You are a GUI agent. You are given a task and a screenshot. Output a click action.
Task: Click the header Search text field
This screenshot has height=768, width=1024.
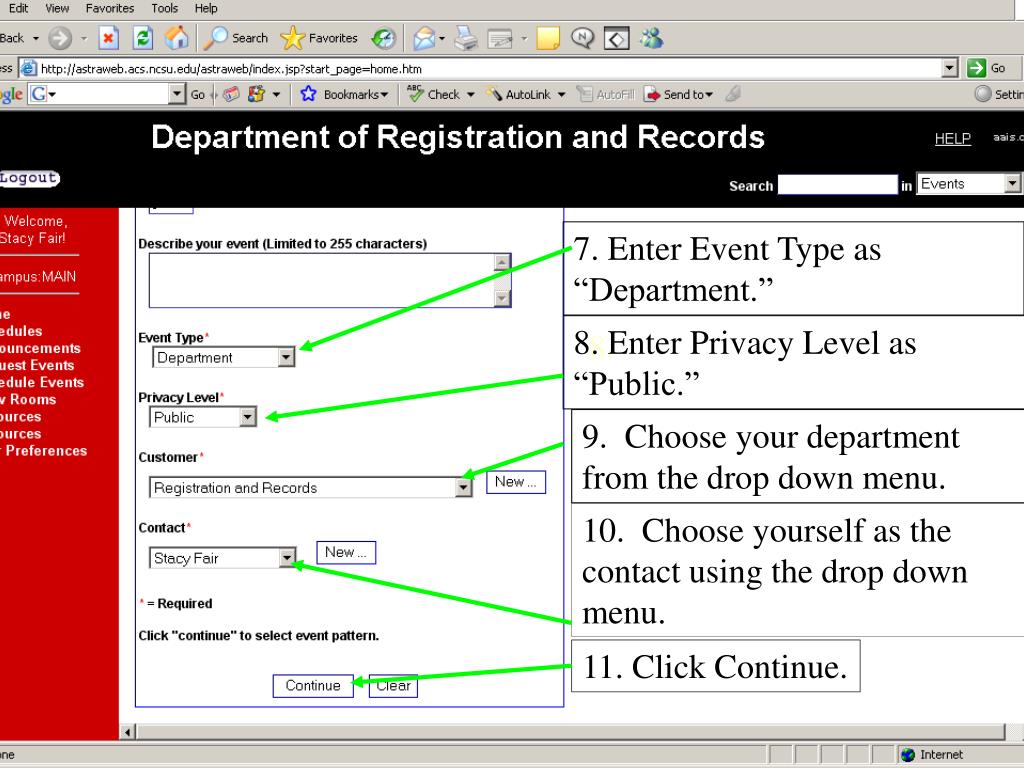click(x=837, y=185)
